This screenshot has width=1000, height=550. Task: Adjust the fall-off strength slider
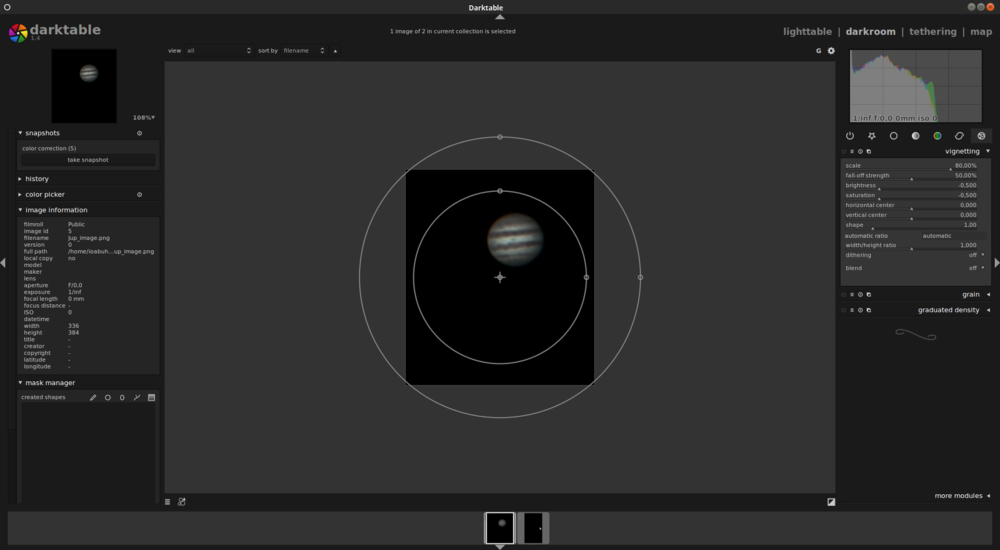(911, 176)
